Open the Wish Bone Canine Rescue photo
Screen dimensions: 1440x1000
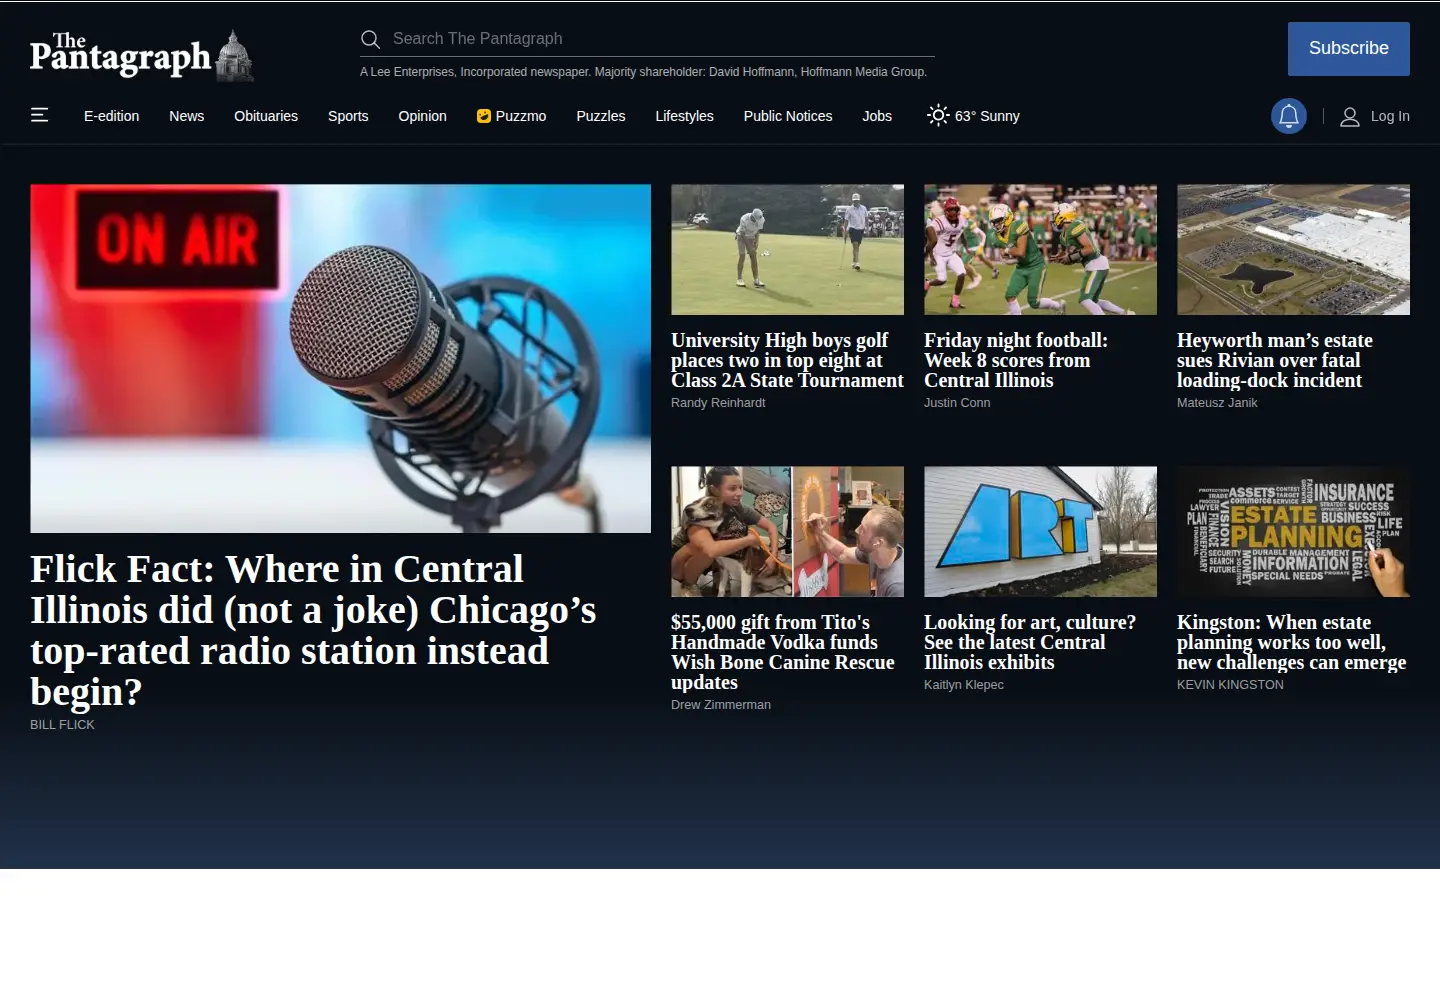click(787, 531)
